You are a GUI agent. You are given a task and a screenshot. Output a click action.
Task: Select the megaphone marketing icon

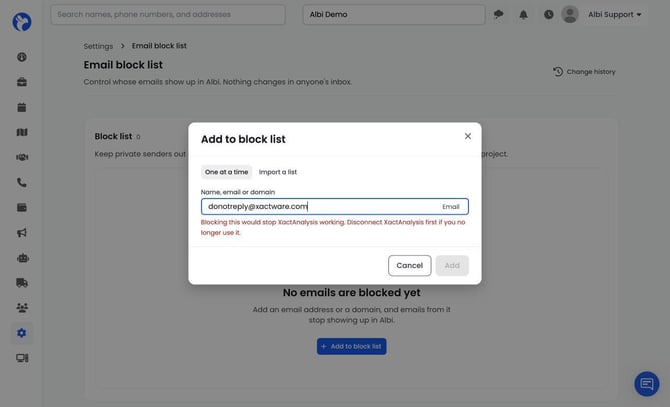point(22,233)
